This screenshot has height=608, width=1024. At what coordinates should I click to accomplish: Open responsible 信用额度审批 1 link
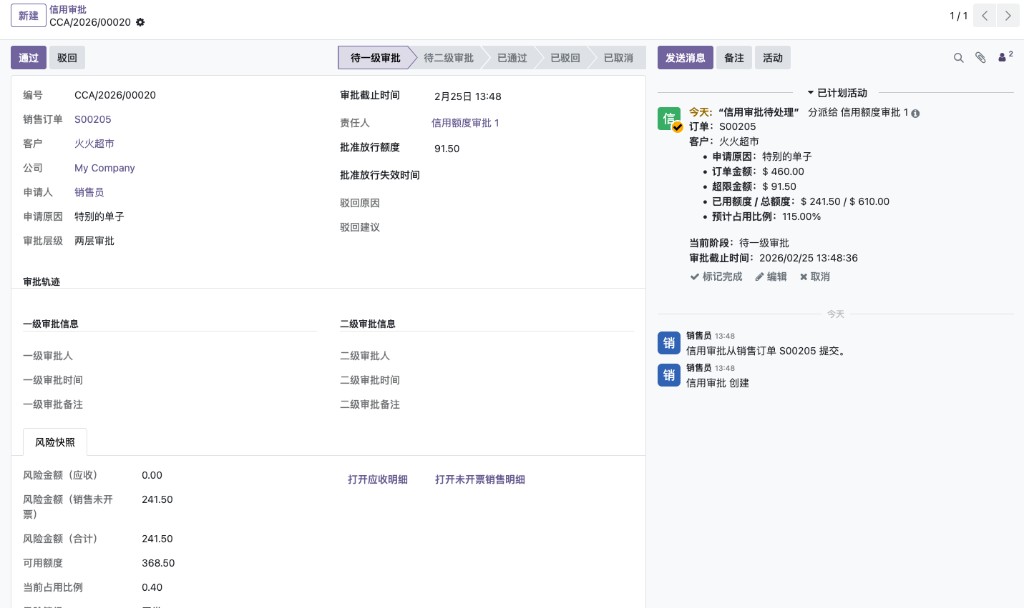465,123
